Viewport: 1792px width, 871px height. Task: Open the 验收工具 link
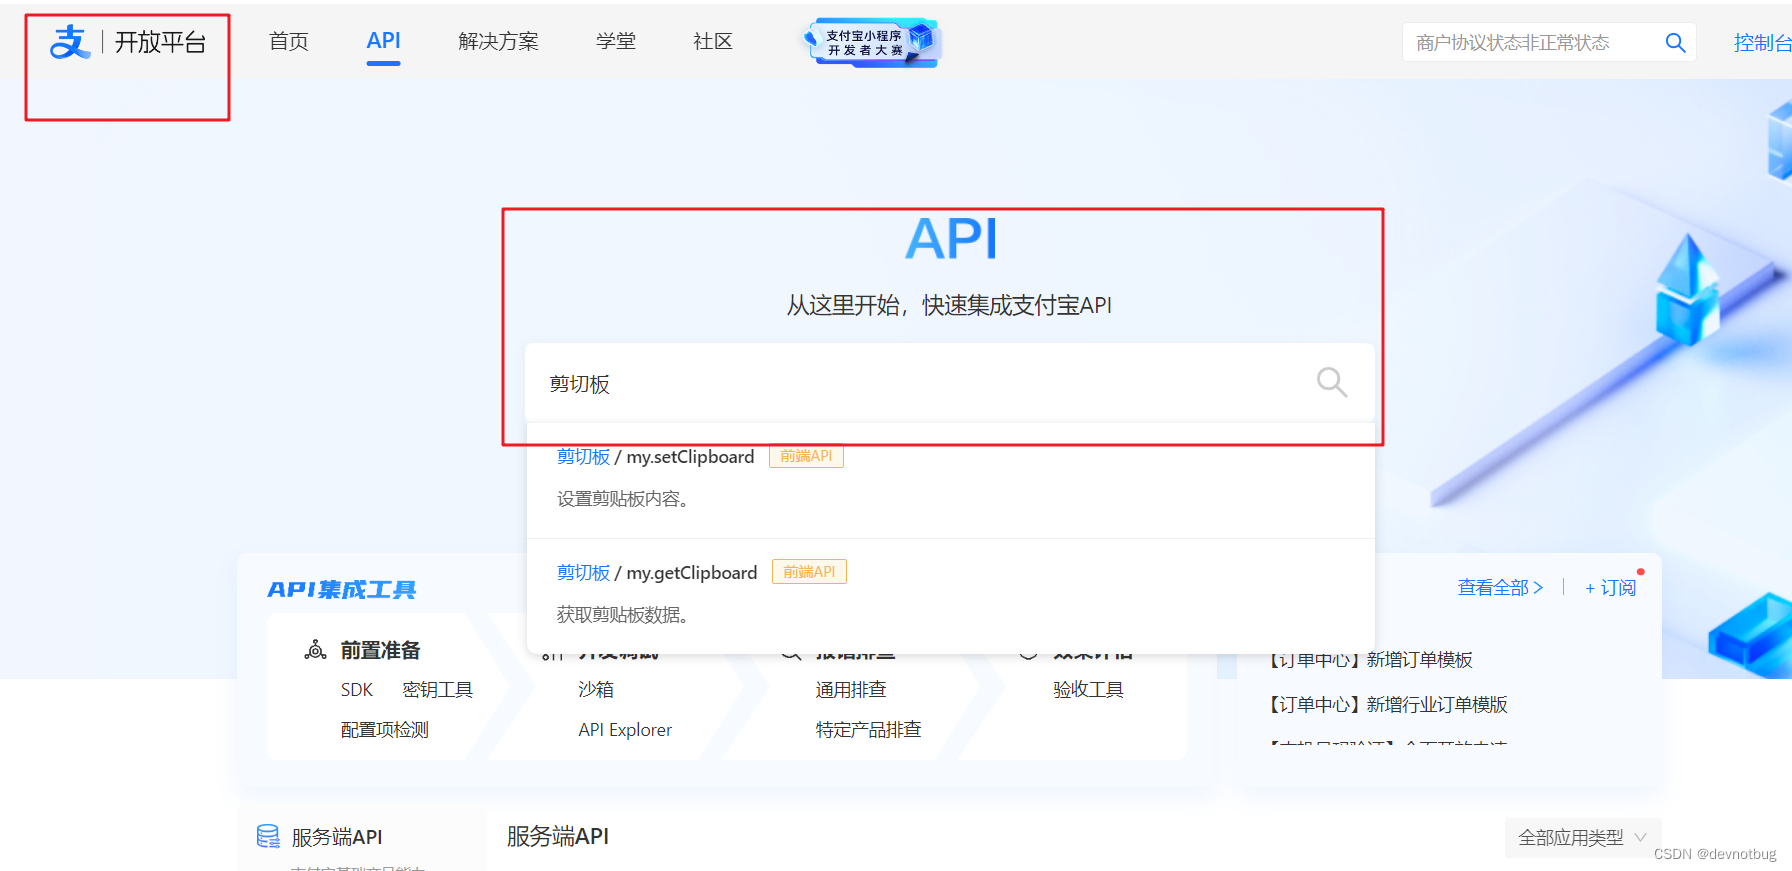[x=1088, y=690]
